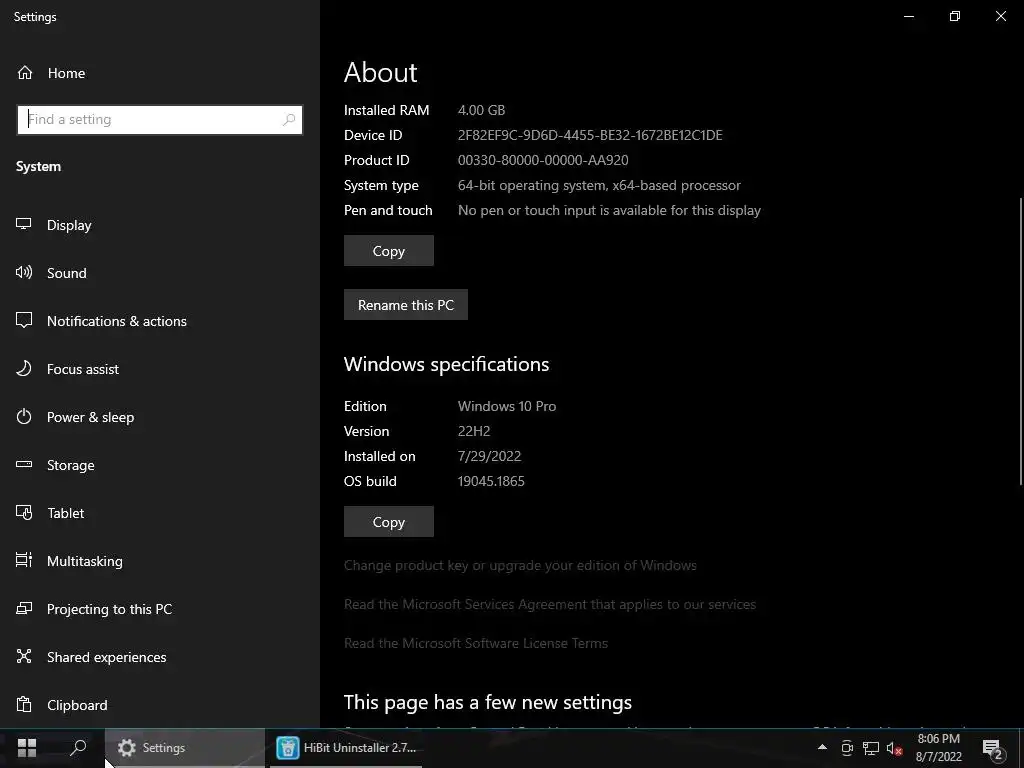Click the Pen and touch value text
The width and height of the screenshot is (1024, 768).
tap(609, 210)
